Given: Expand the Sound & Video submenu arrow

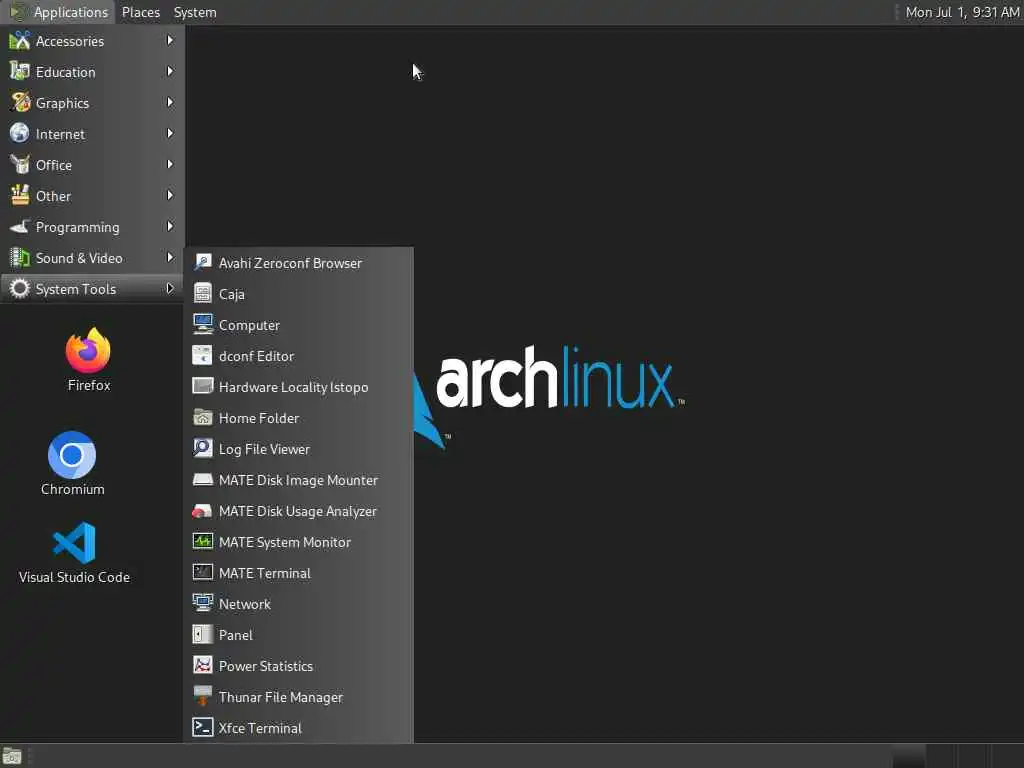Looking at the screenshot, I should coord(170,257).
